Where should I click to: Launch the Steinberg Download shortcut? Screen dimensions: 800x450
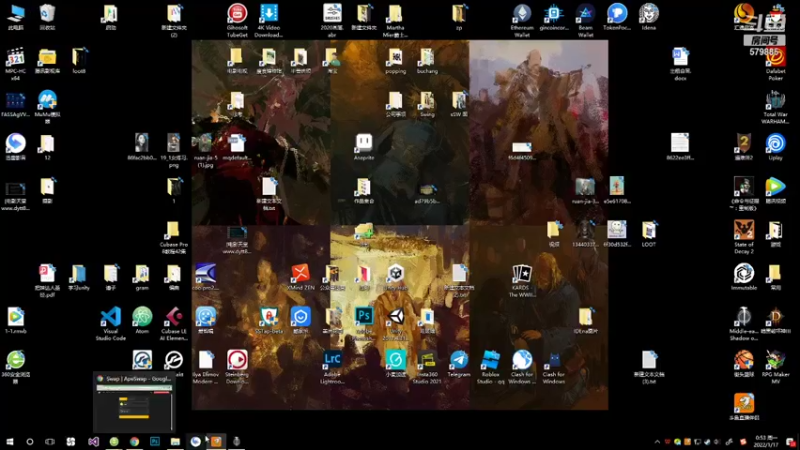pyautogui.click(x=237, y=367)
